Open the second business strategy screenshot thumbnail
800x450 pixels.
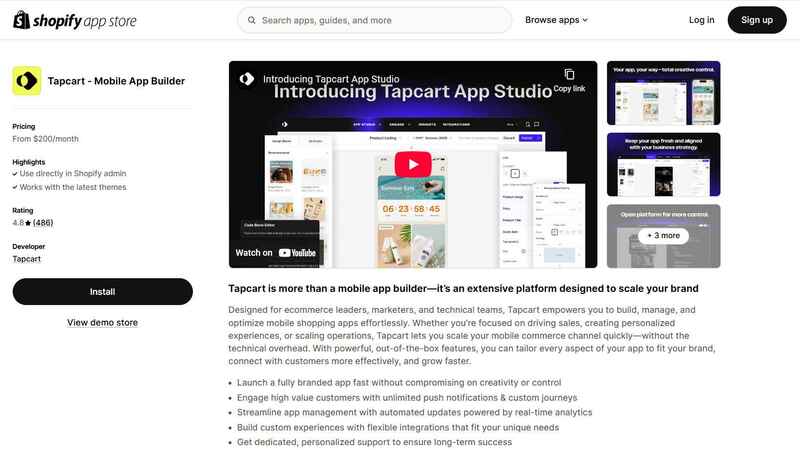663,164
